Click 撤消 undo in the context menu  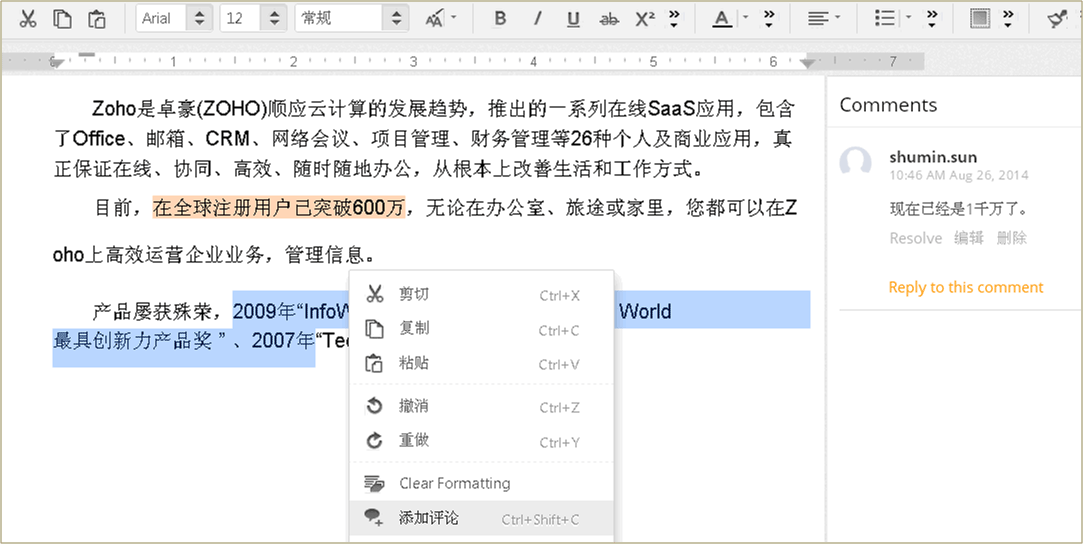(x=414, y=406)
